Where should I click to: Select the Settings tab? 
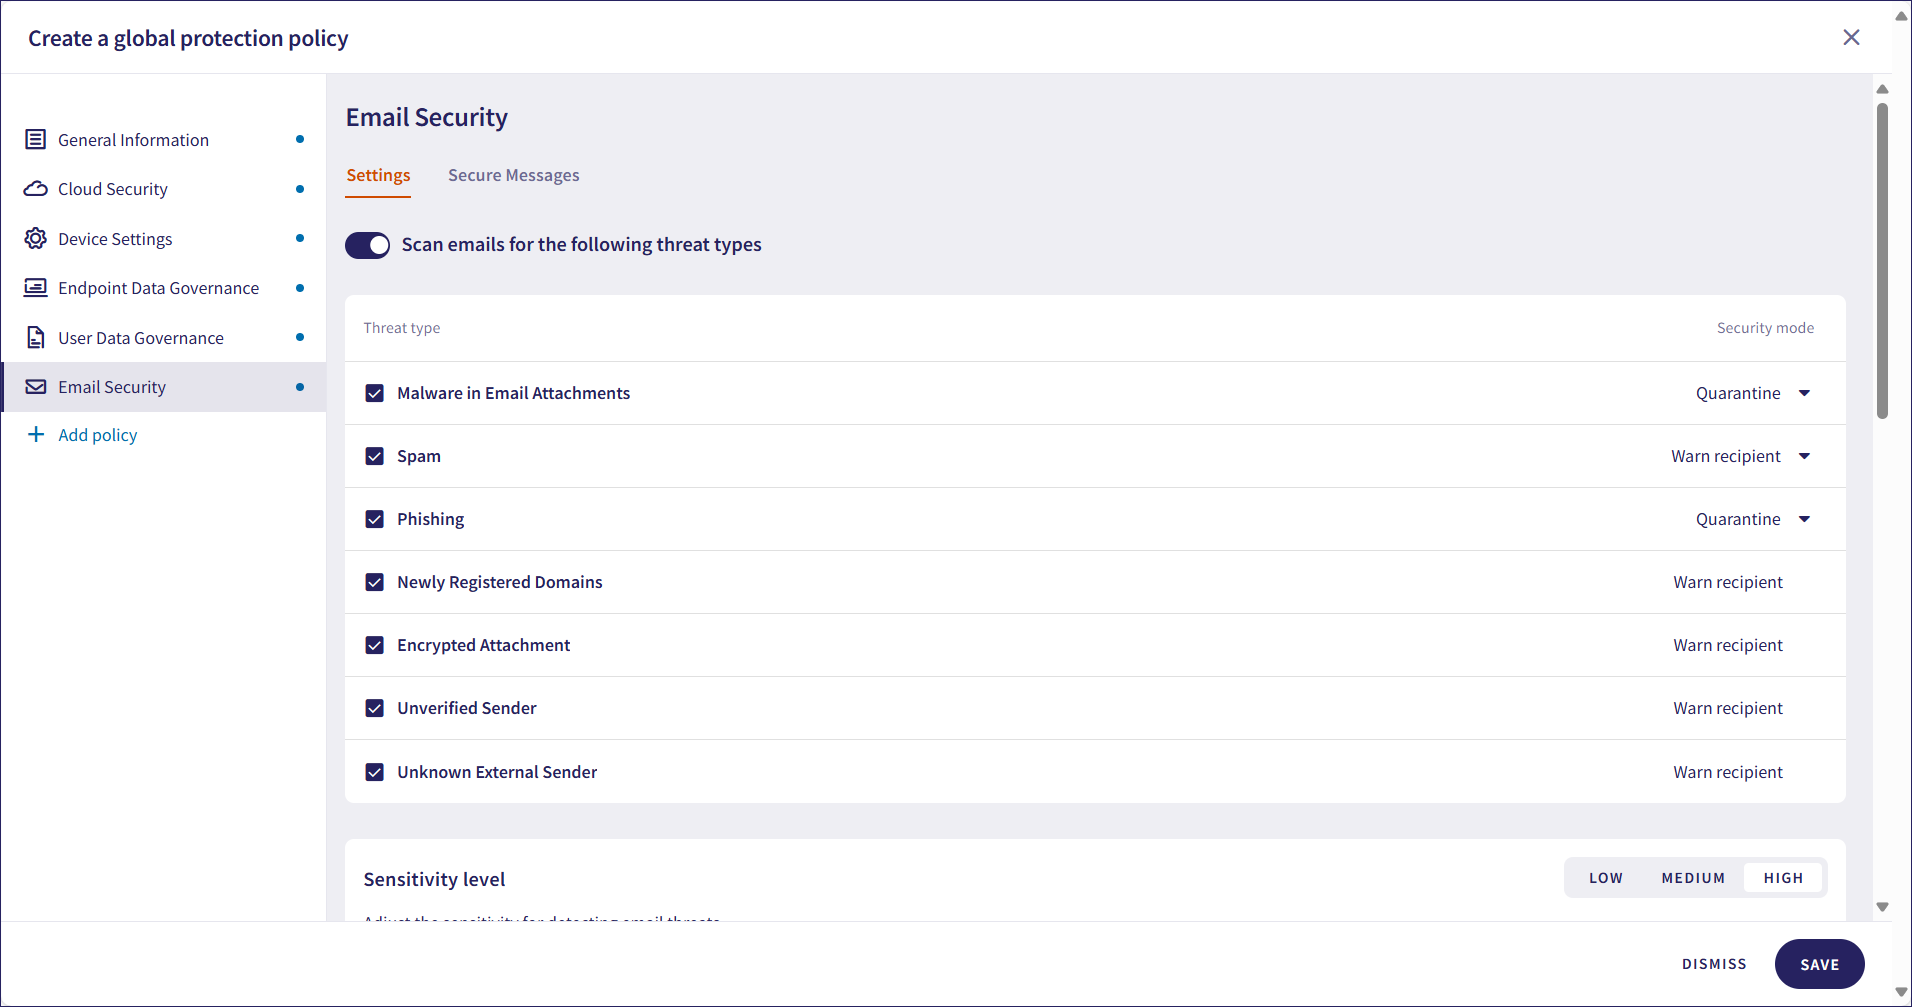(378, 176)
